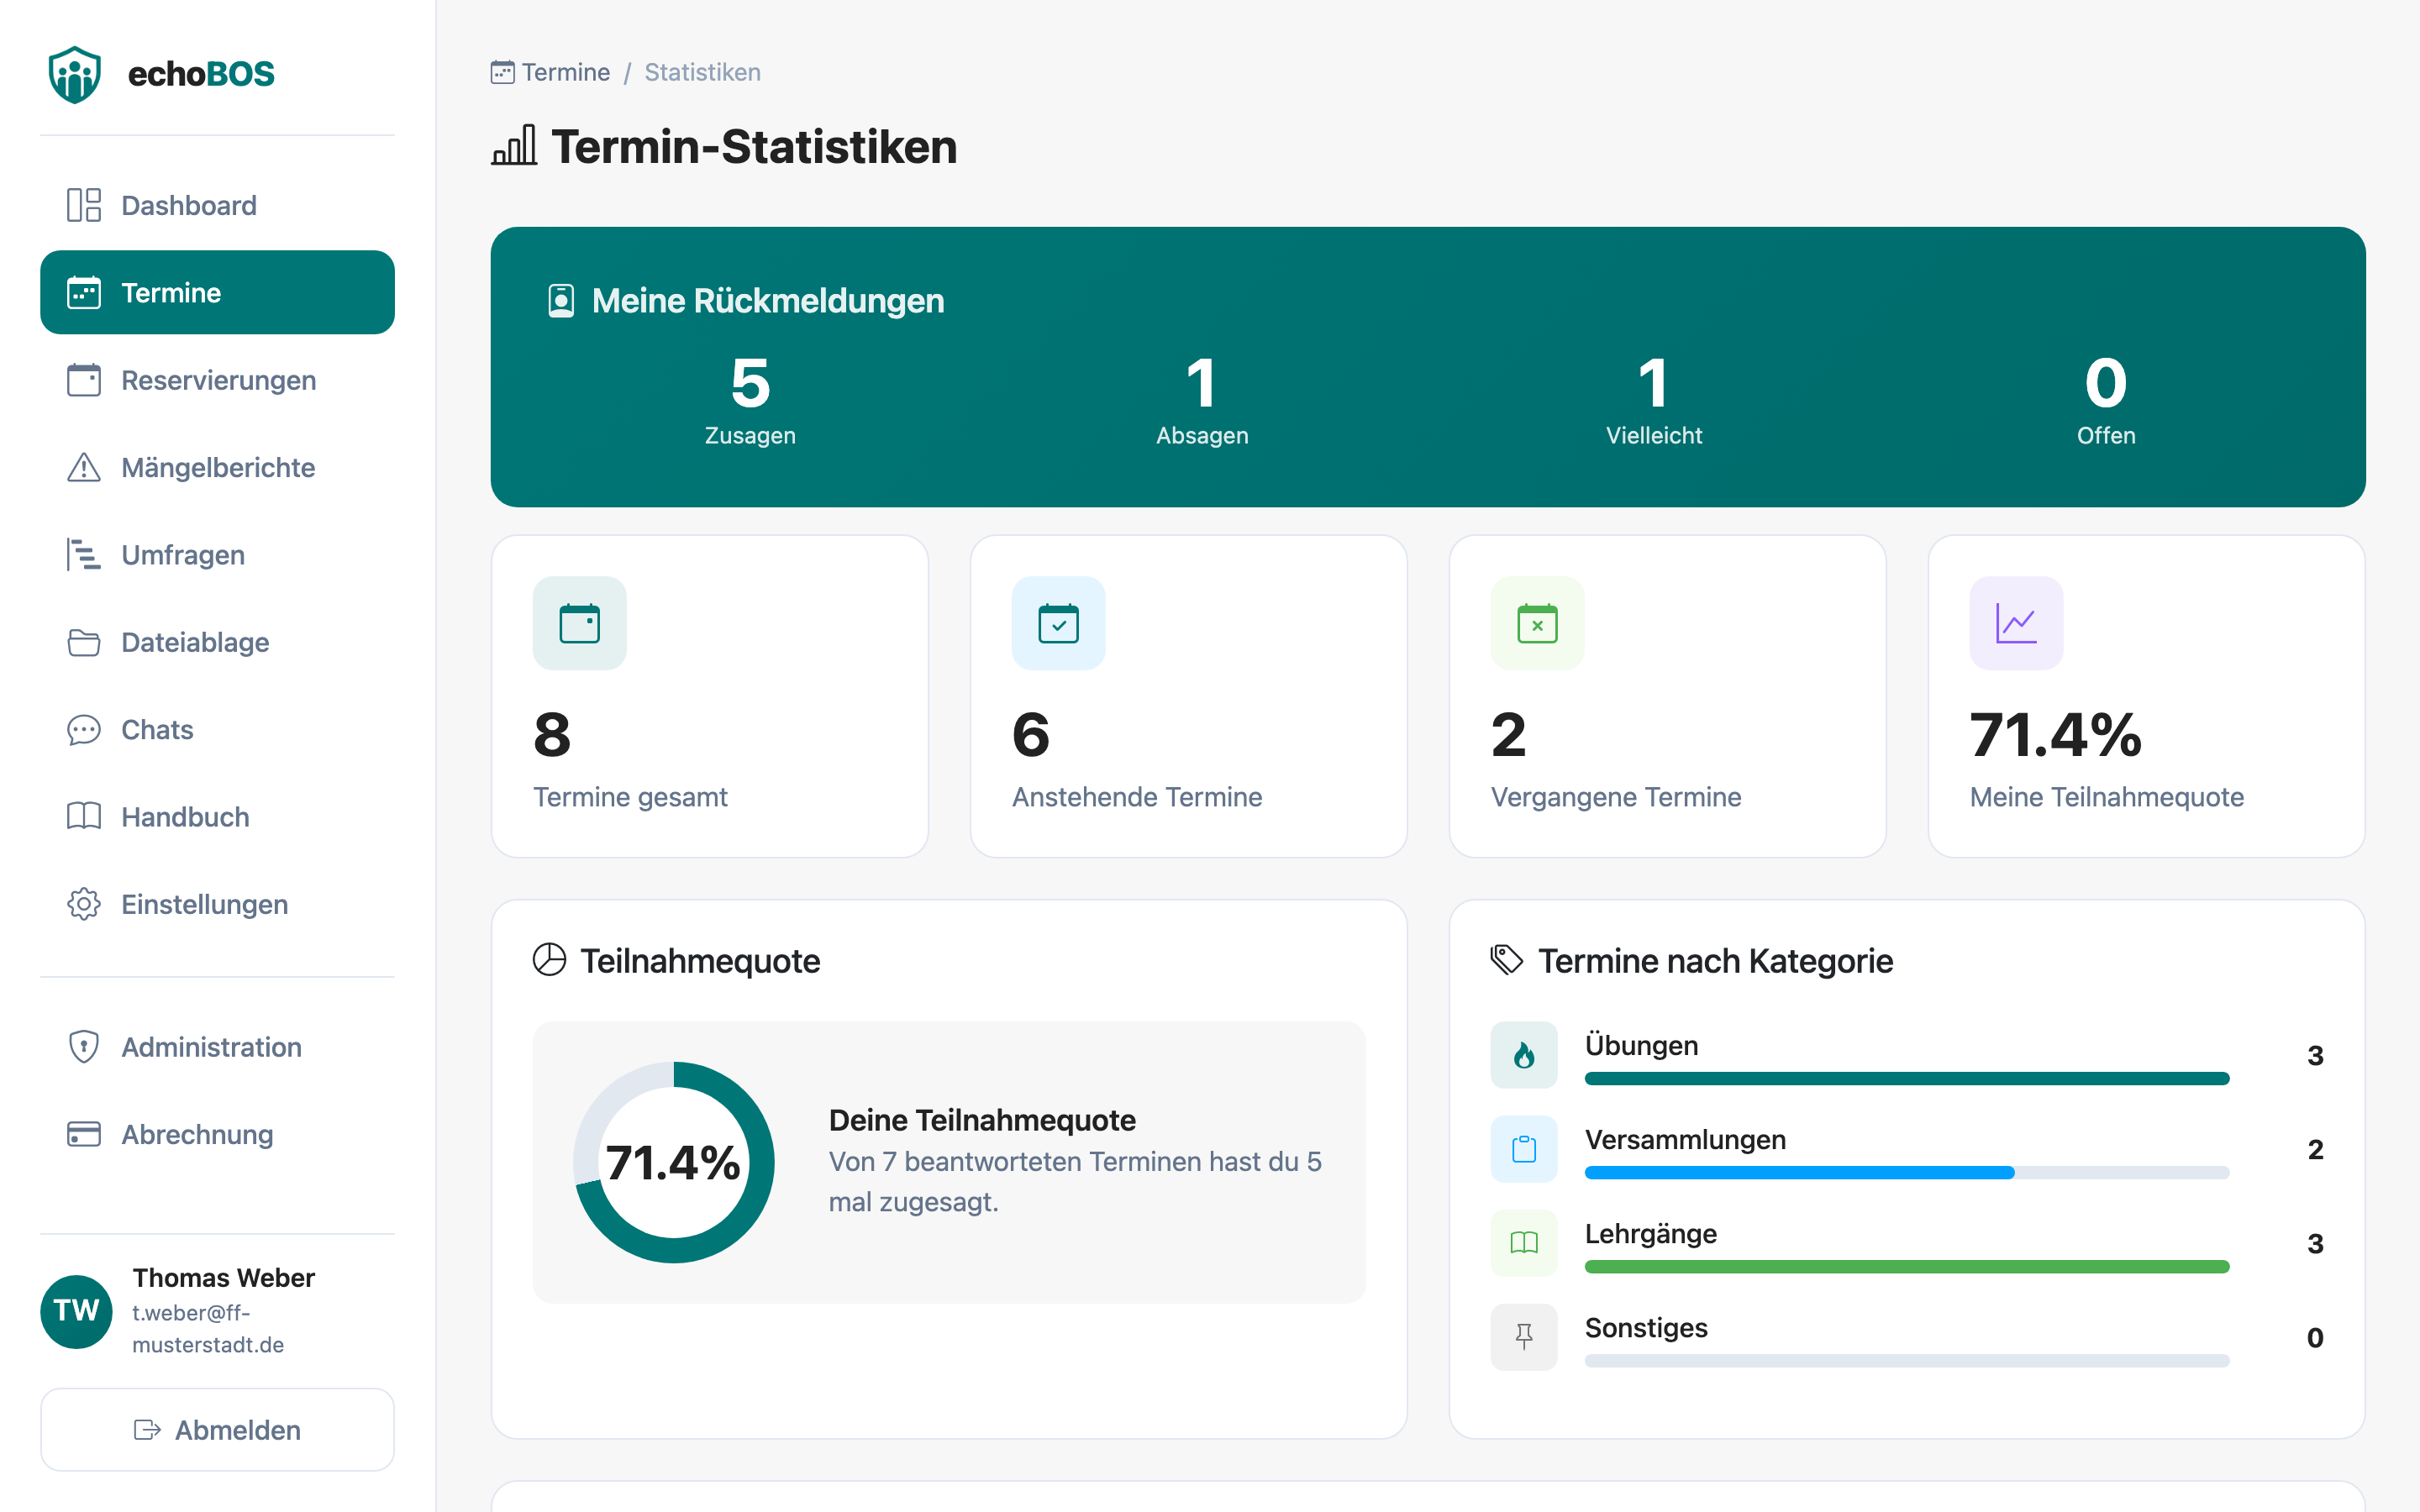Click the Umfragen chart icon
2420x1512 pixels.
(x=84, y=554)
